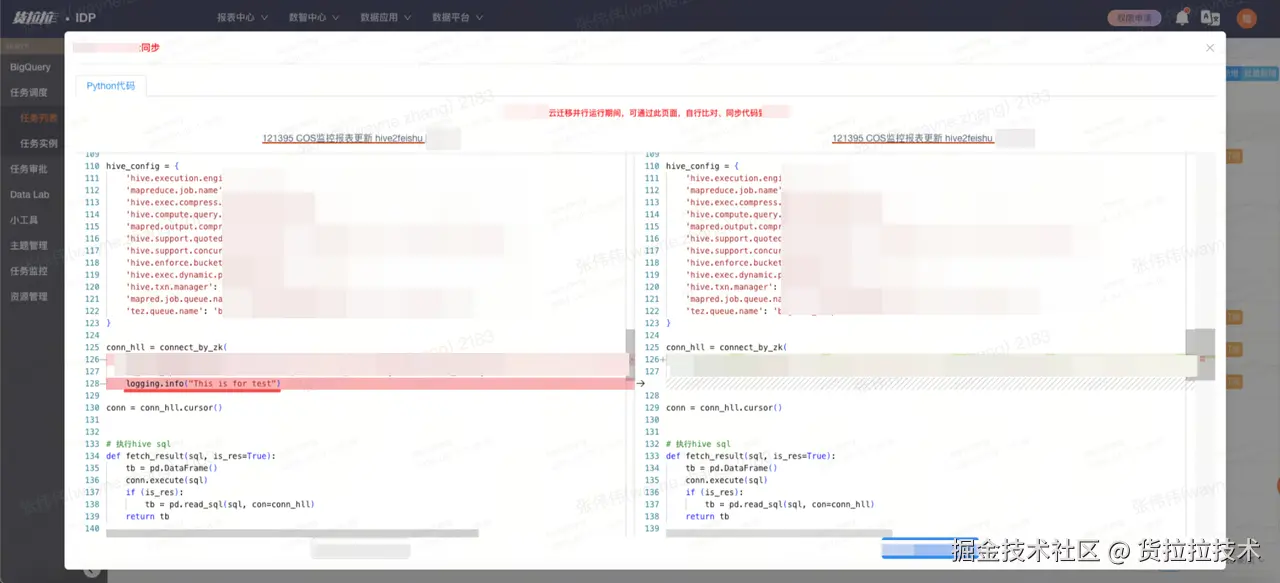Click the left pane line 122 'tez.queue.name'
The image size is (1280, 583).
pyautogui.click(x=174, y=311)
